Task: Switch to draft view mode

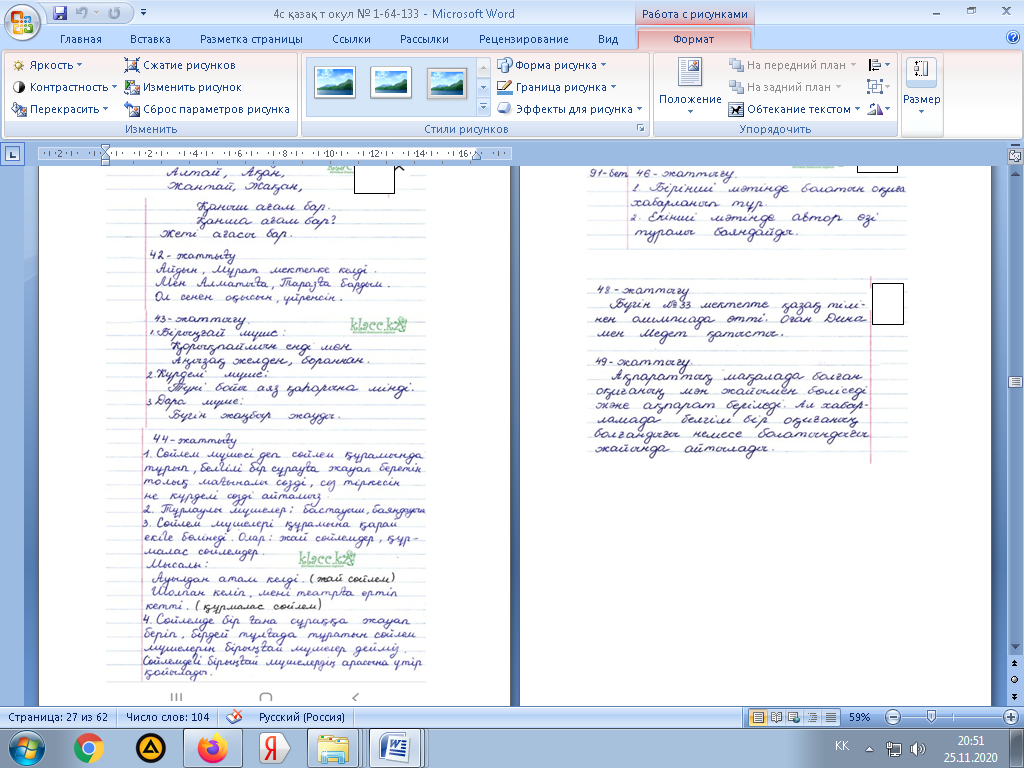Action: [x=828, y=717]
